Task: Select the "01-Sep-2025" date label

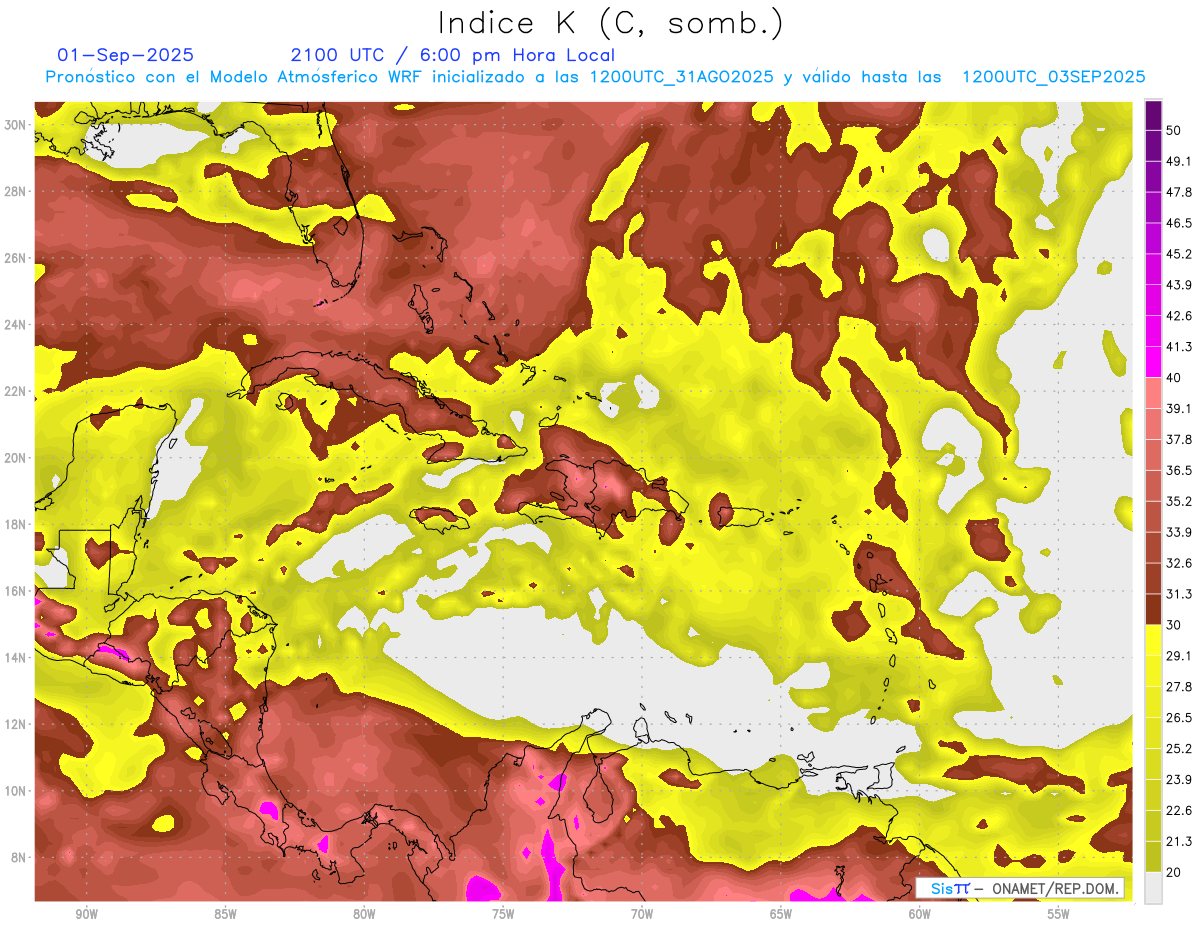Action: [126, 55]
